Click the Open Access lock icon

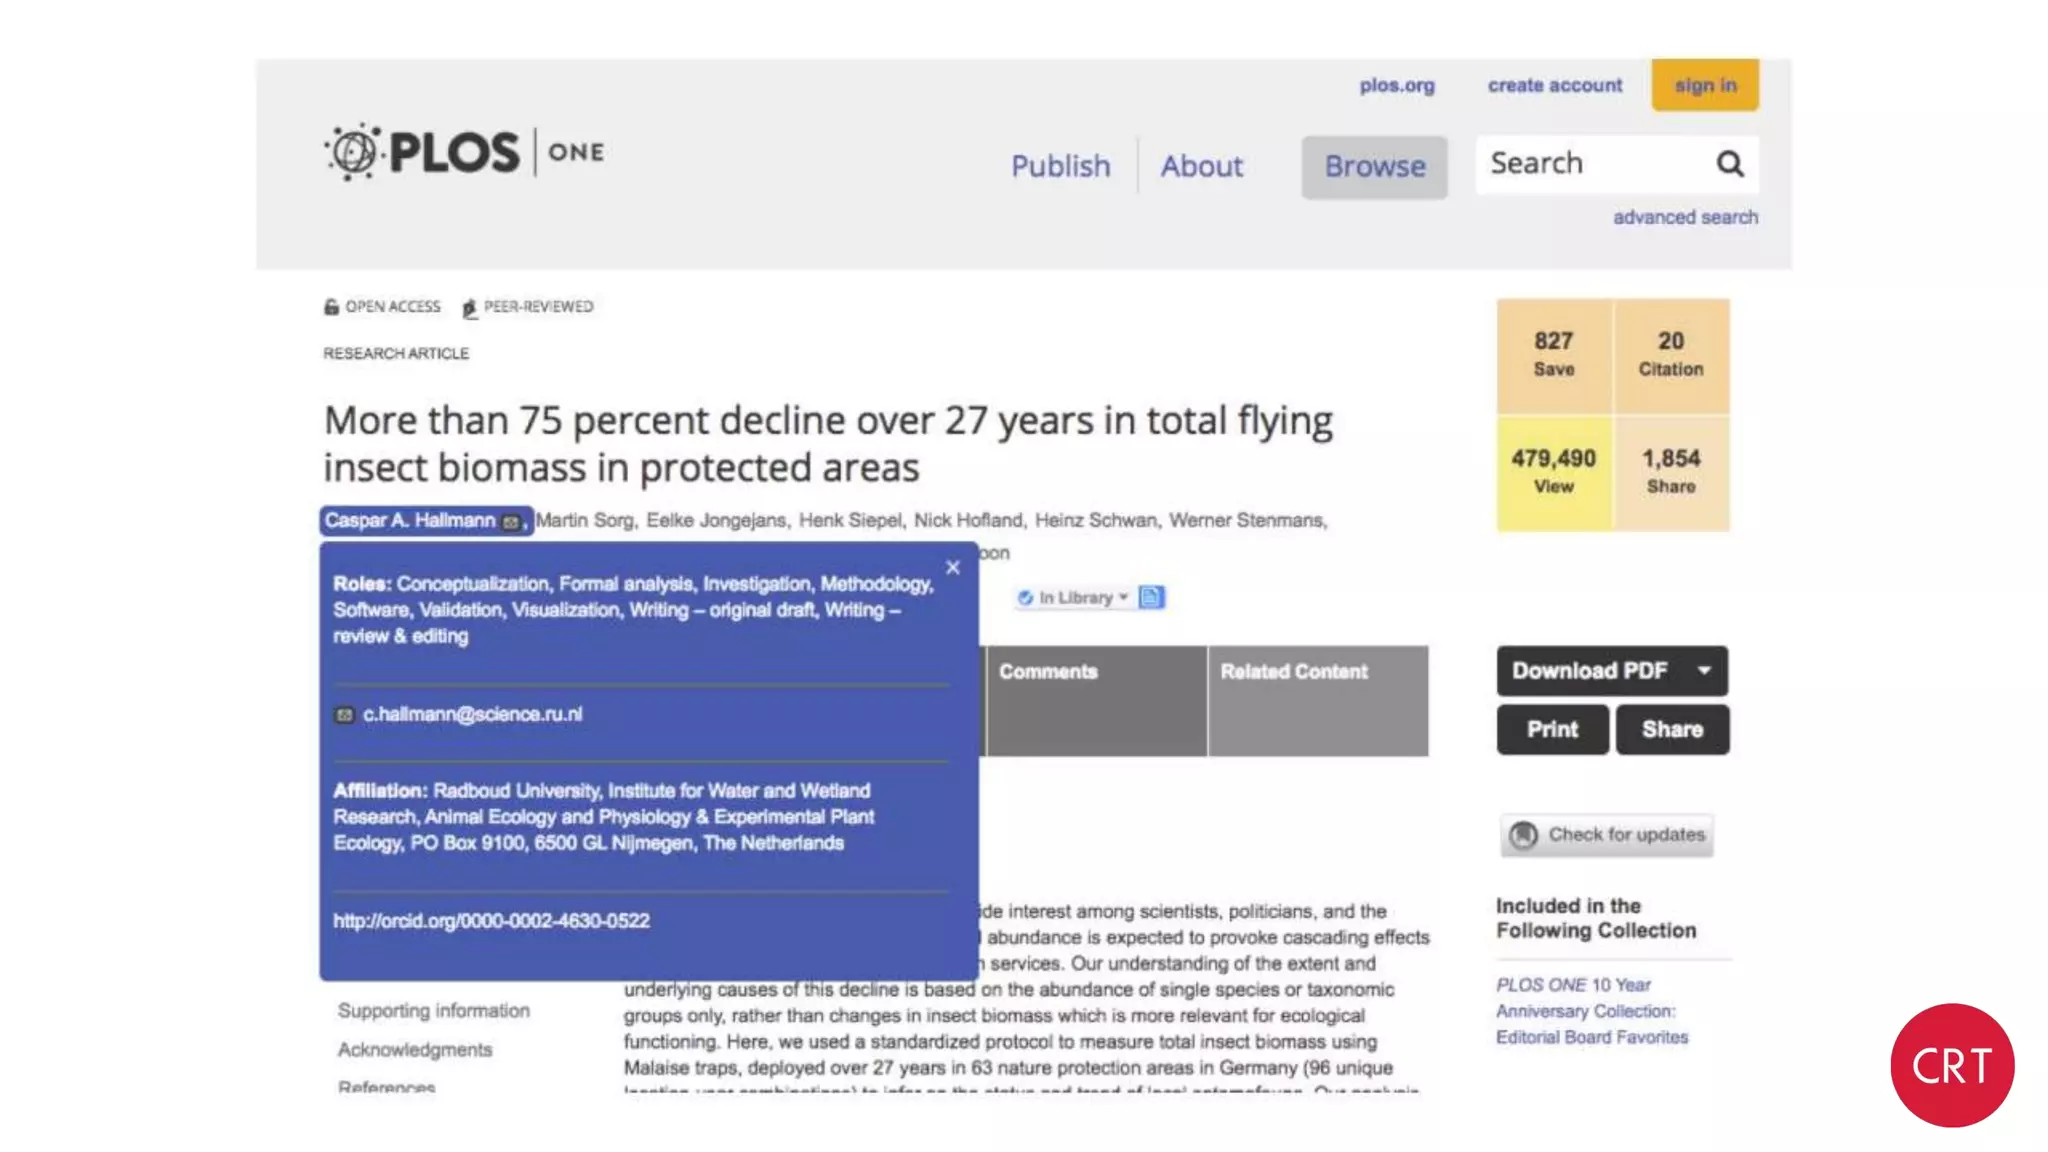331,307
